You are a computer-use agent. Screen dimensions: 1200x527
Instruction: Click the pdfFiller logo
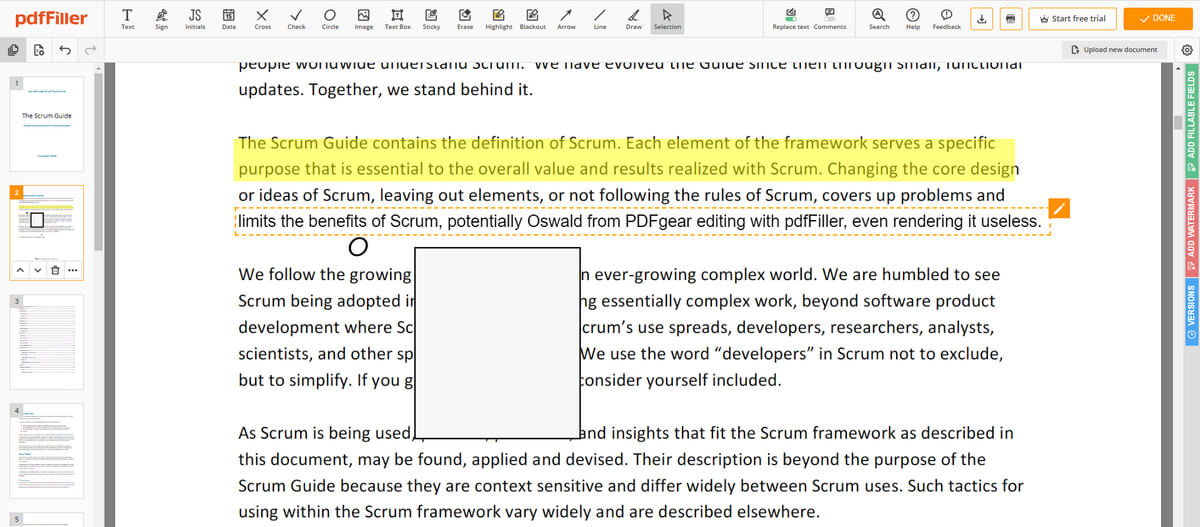51,18
